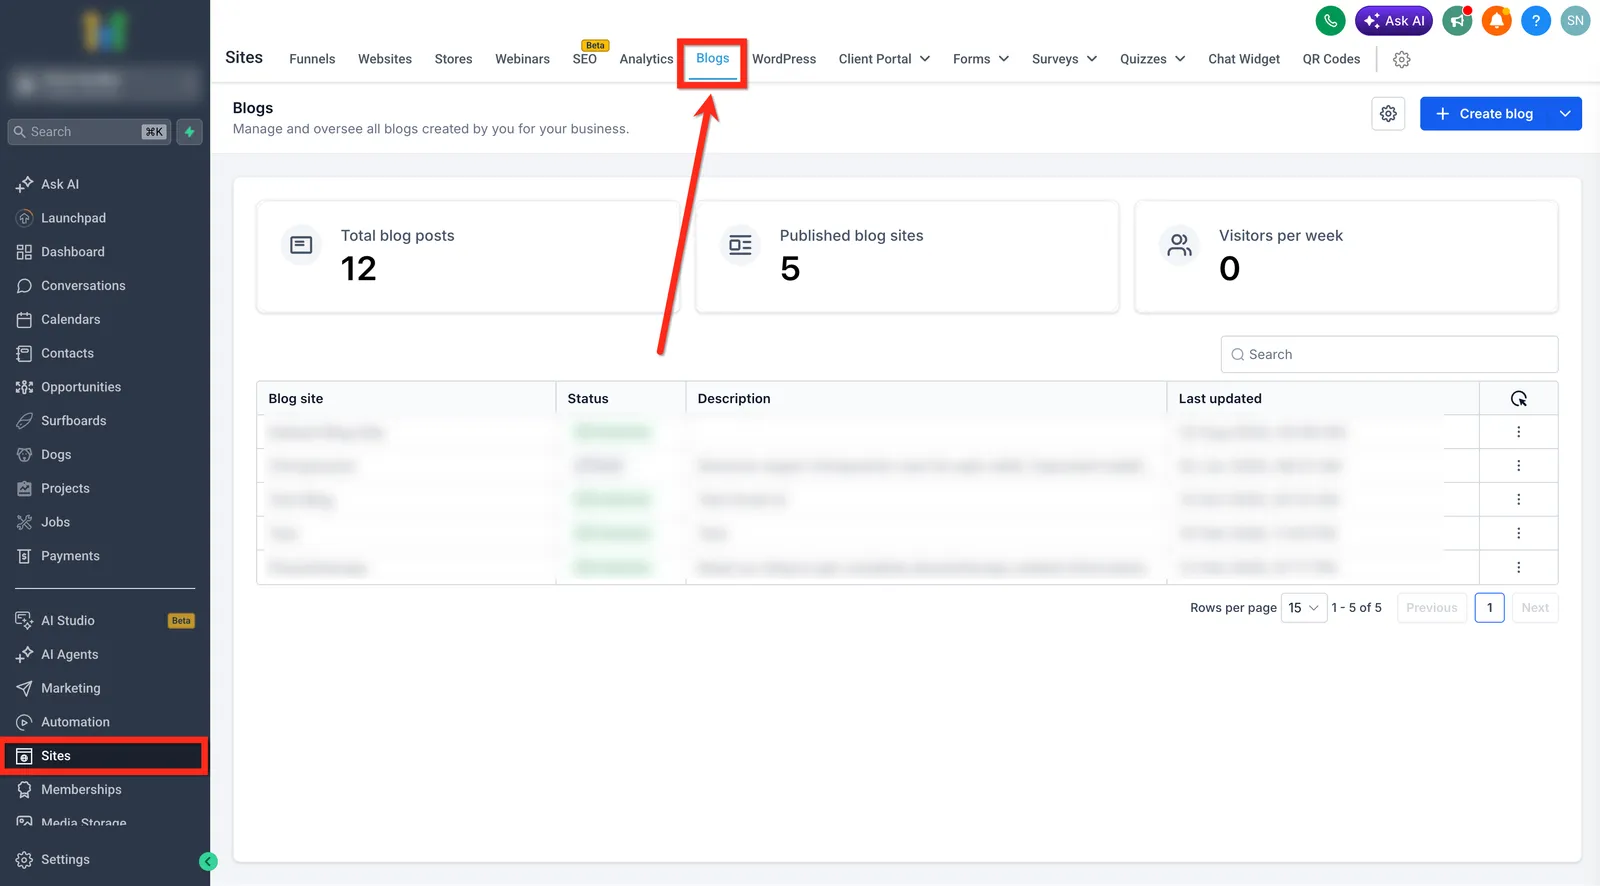Open the Chat Widget tab
The width and height of the screenshot is (1600, 886).
coord(1244,59)
